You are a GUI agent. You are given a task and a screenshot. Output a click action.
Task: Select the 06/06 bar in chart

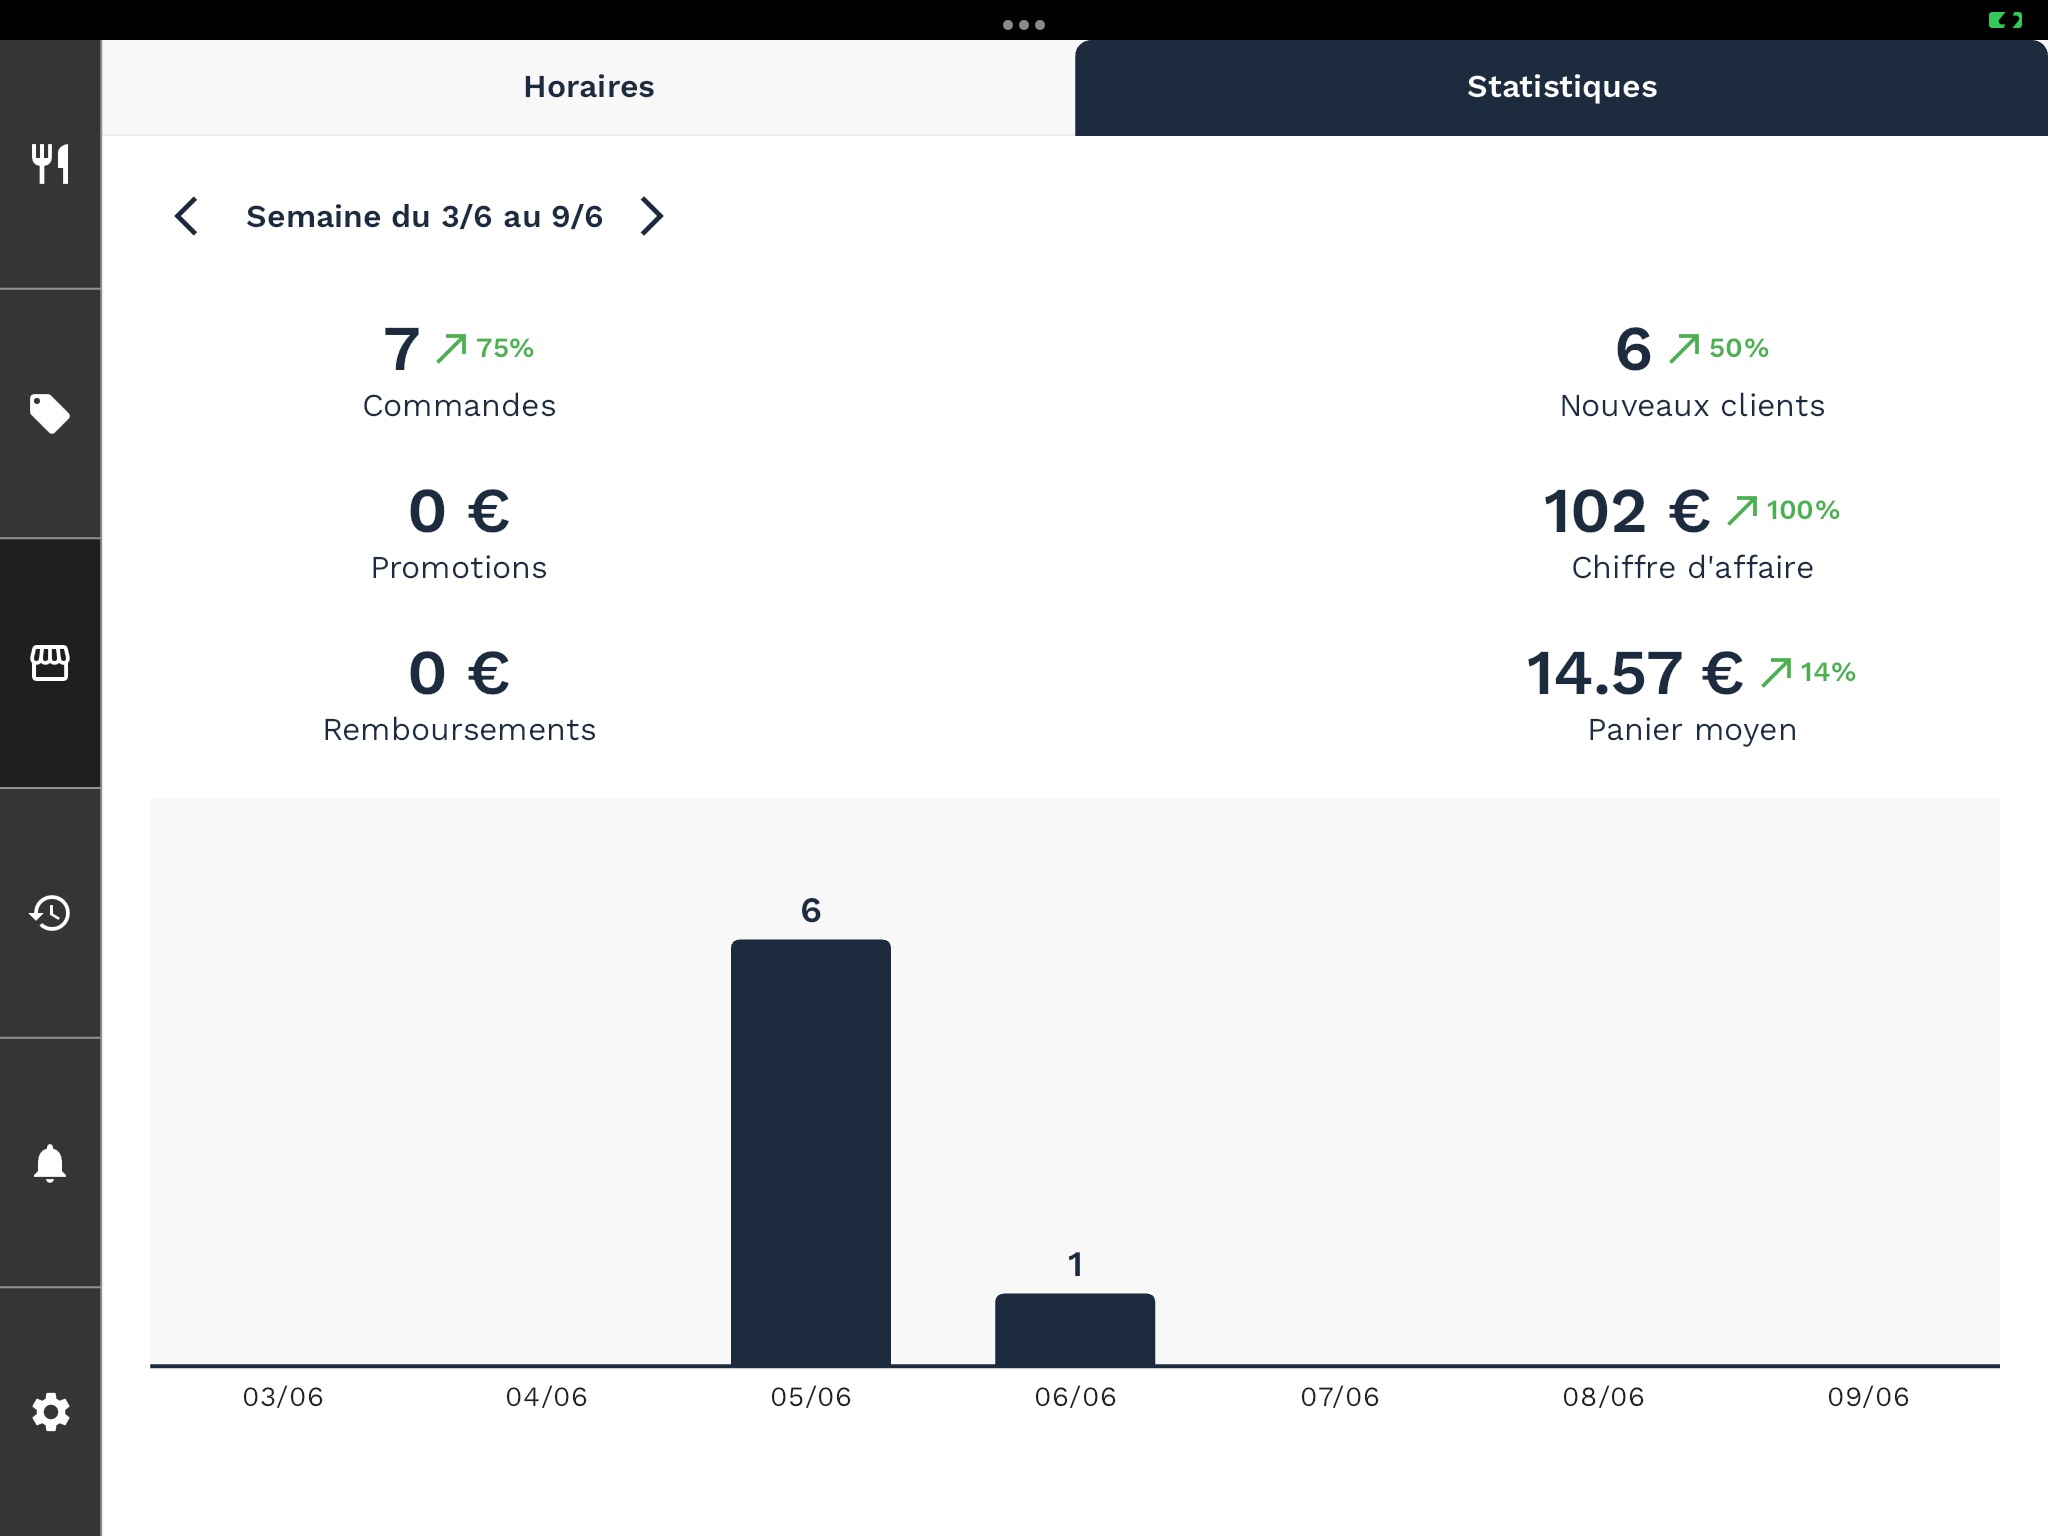tap(1075, 1329)
